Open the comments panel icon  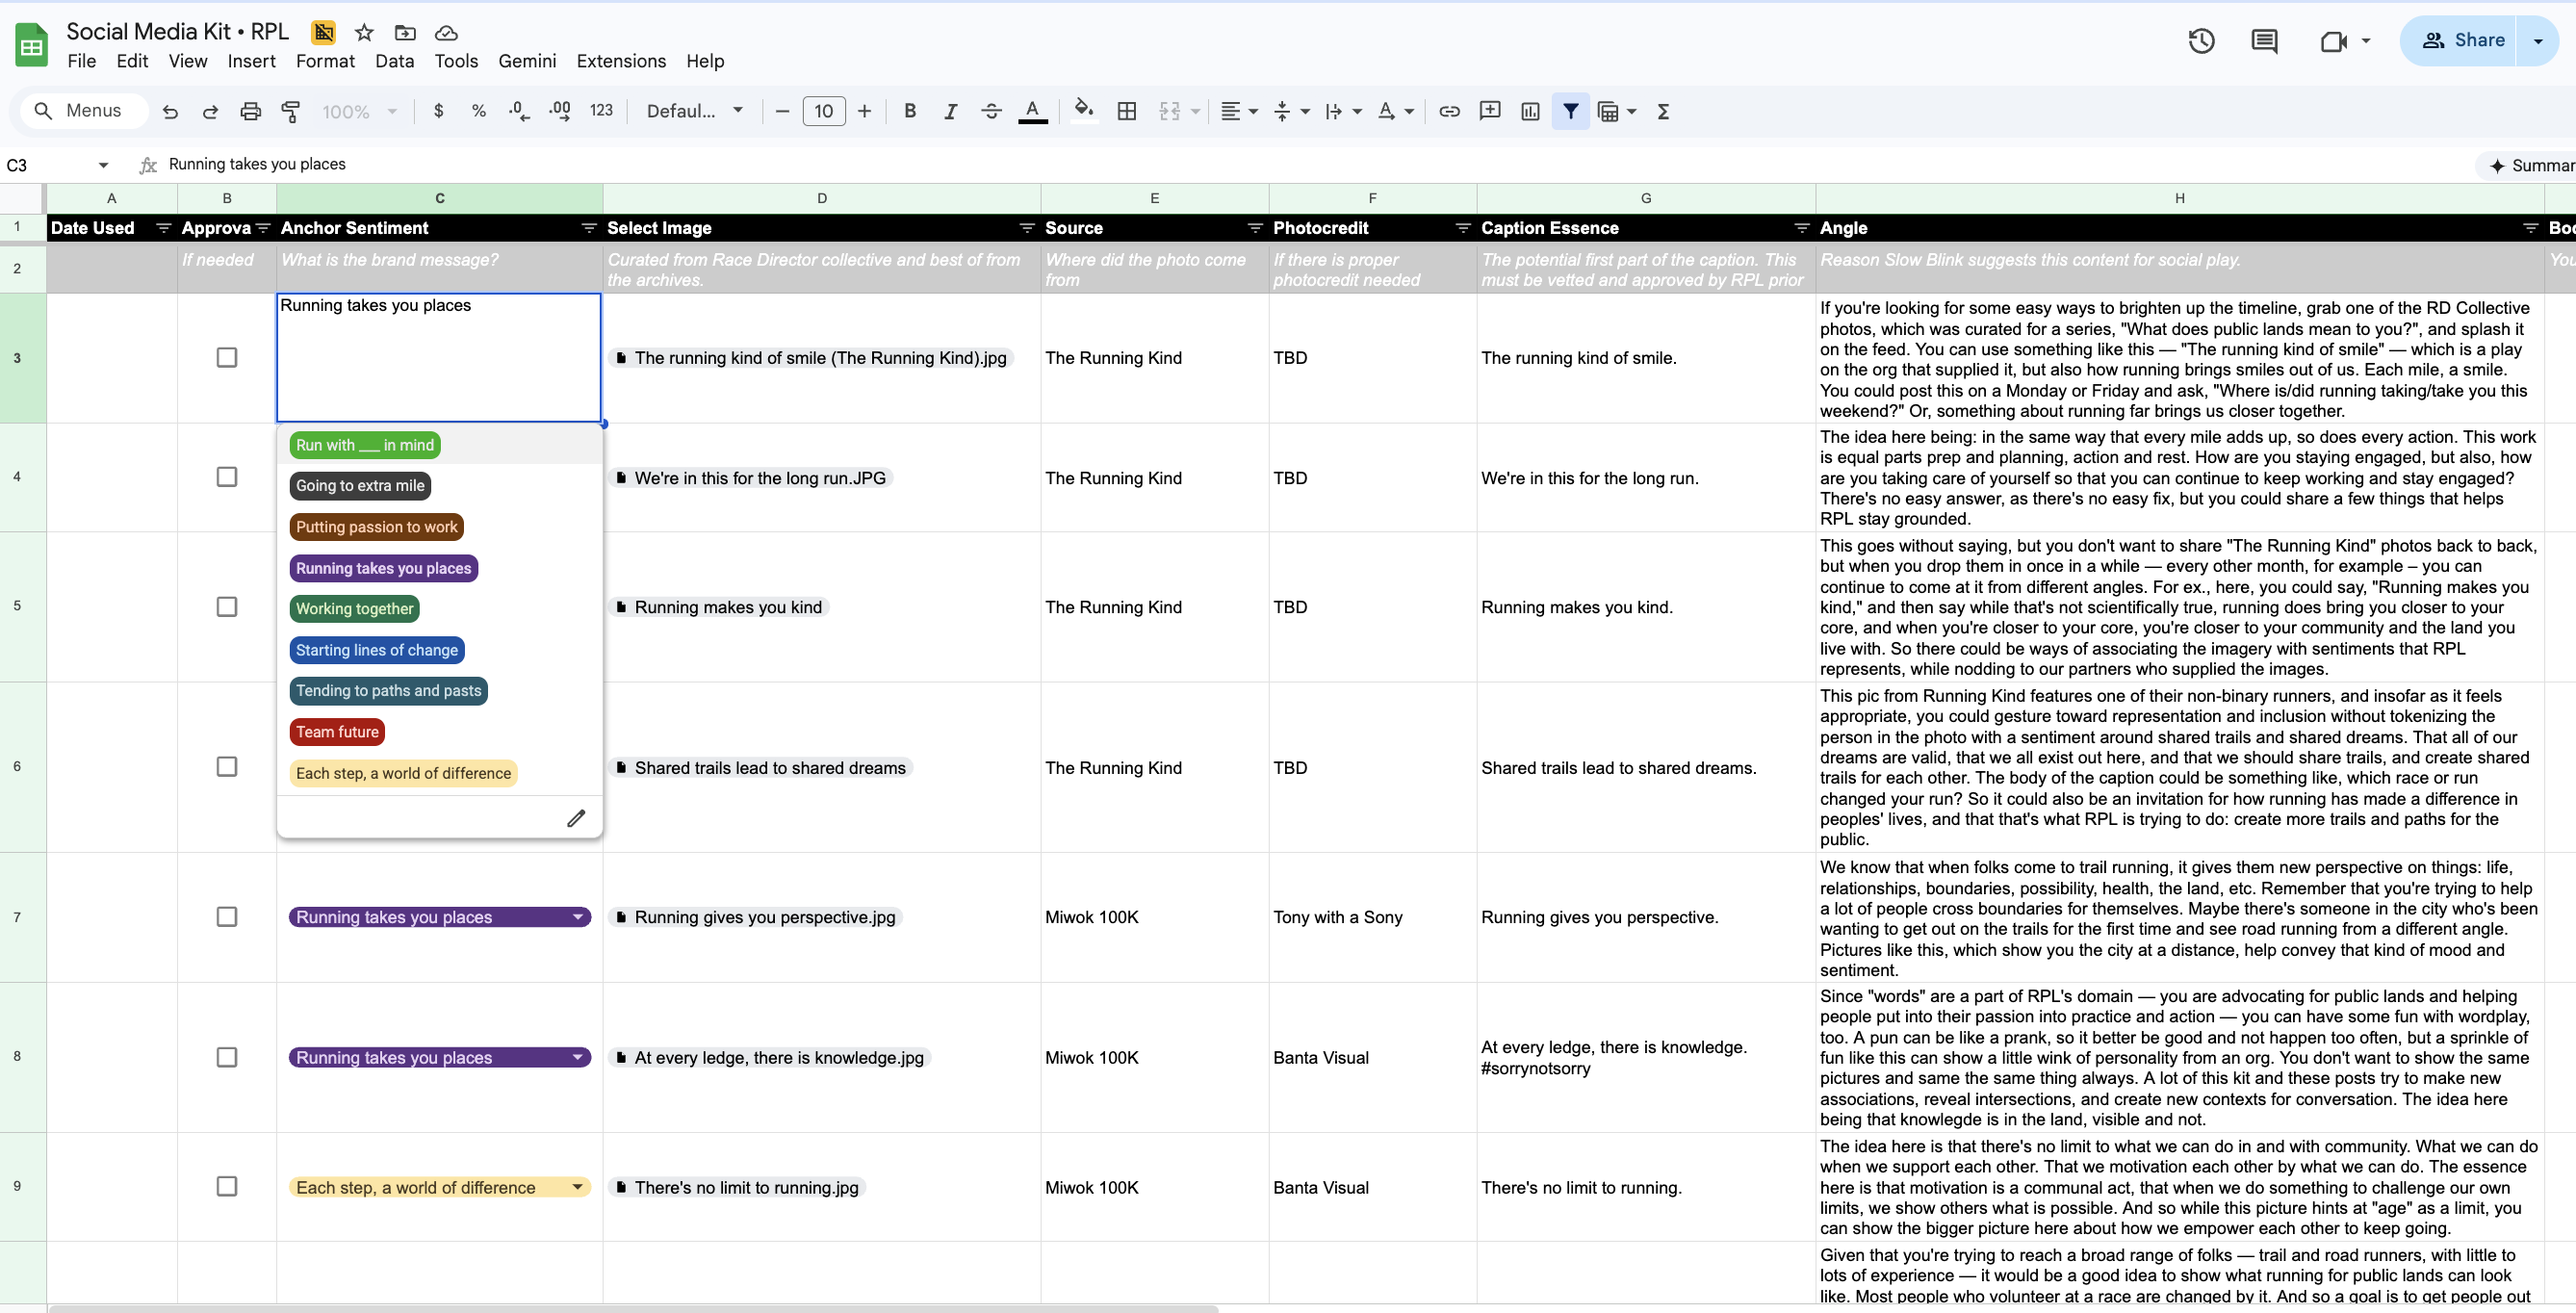coord(2264,41)
